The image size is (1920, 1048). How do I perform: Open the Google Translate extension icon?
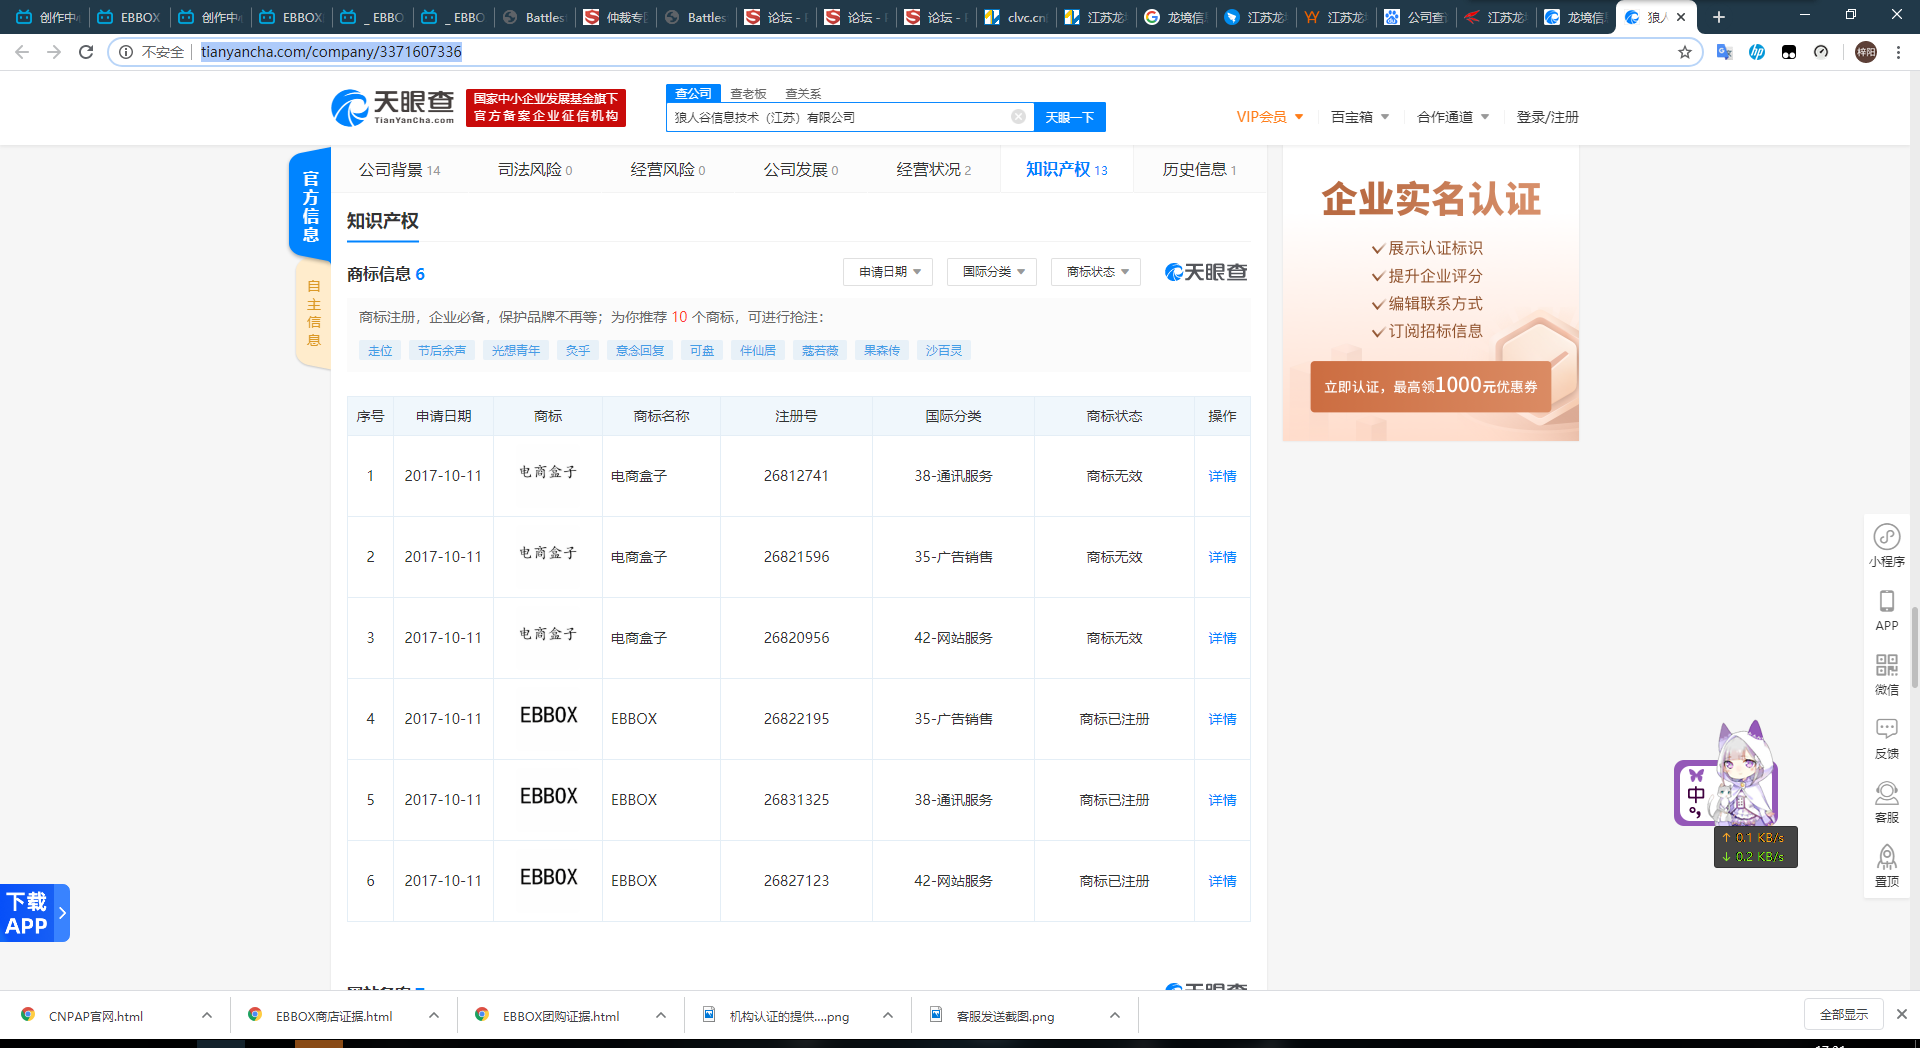point(1724,52)
